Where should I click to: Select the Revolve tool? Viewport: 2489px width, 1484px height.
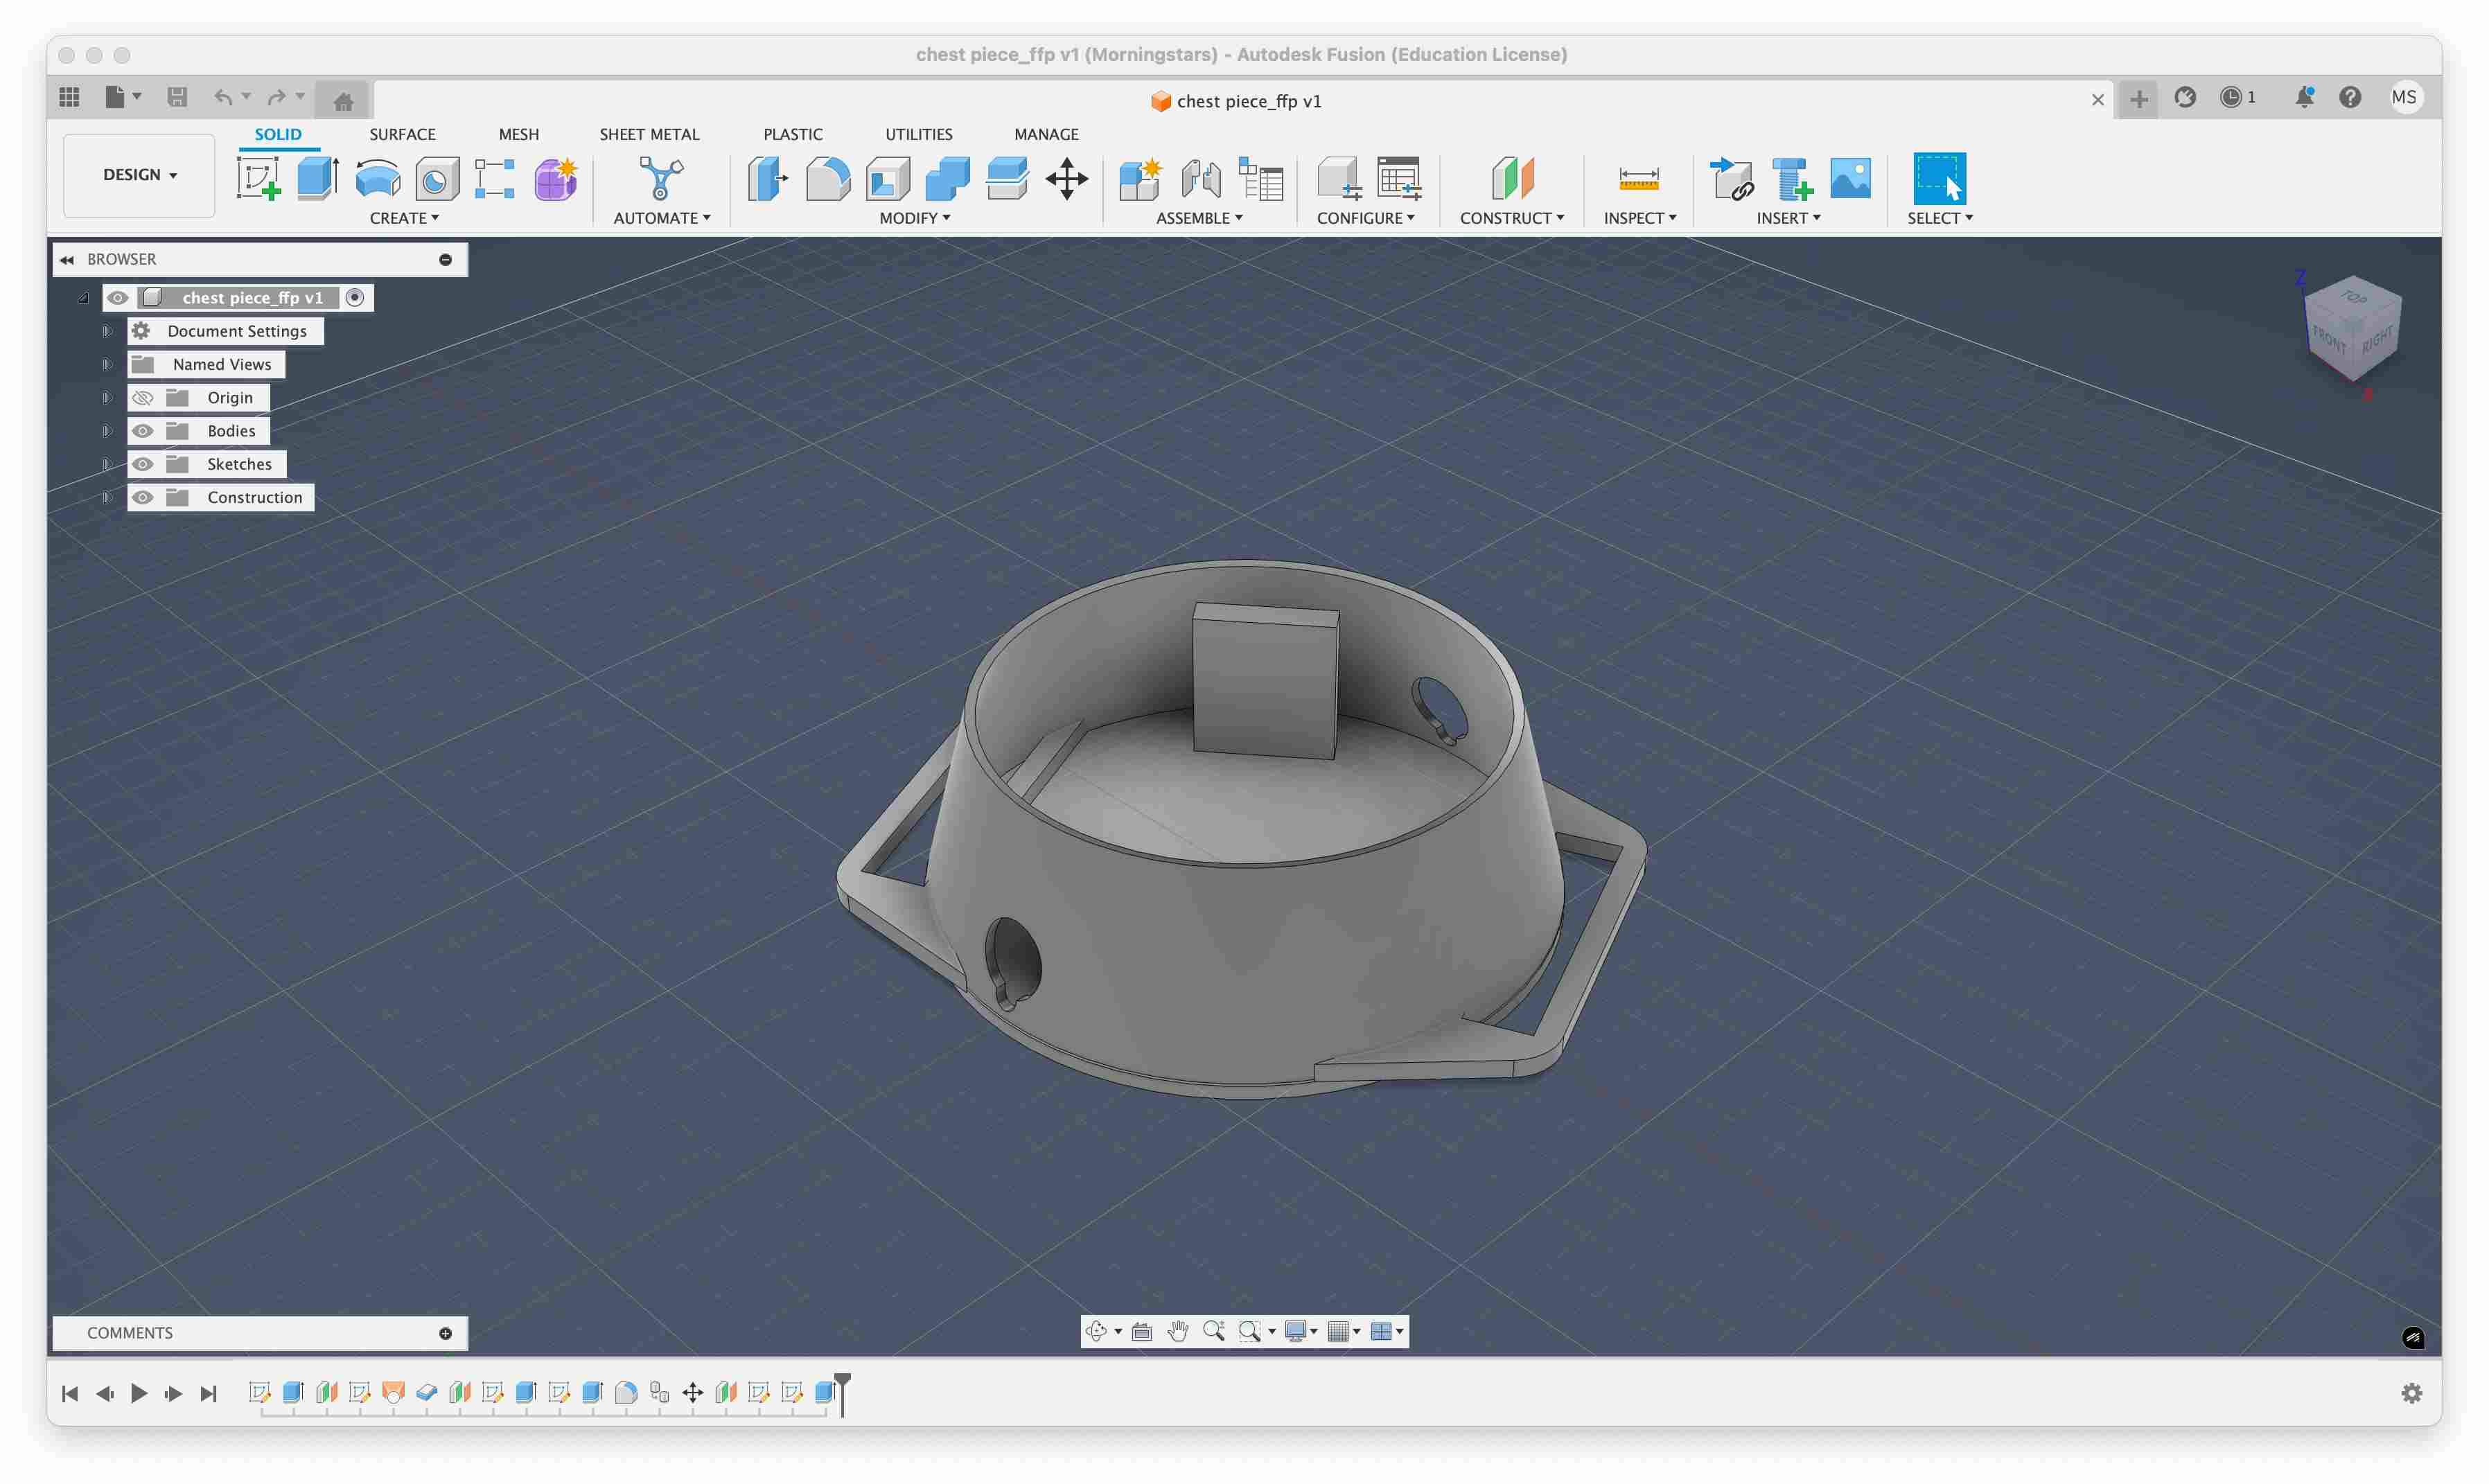378,179
